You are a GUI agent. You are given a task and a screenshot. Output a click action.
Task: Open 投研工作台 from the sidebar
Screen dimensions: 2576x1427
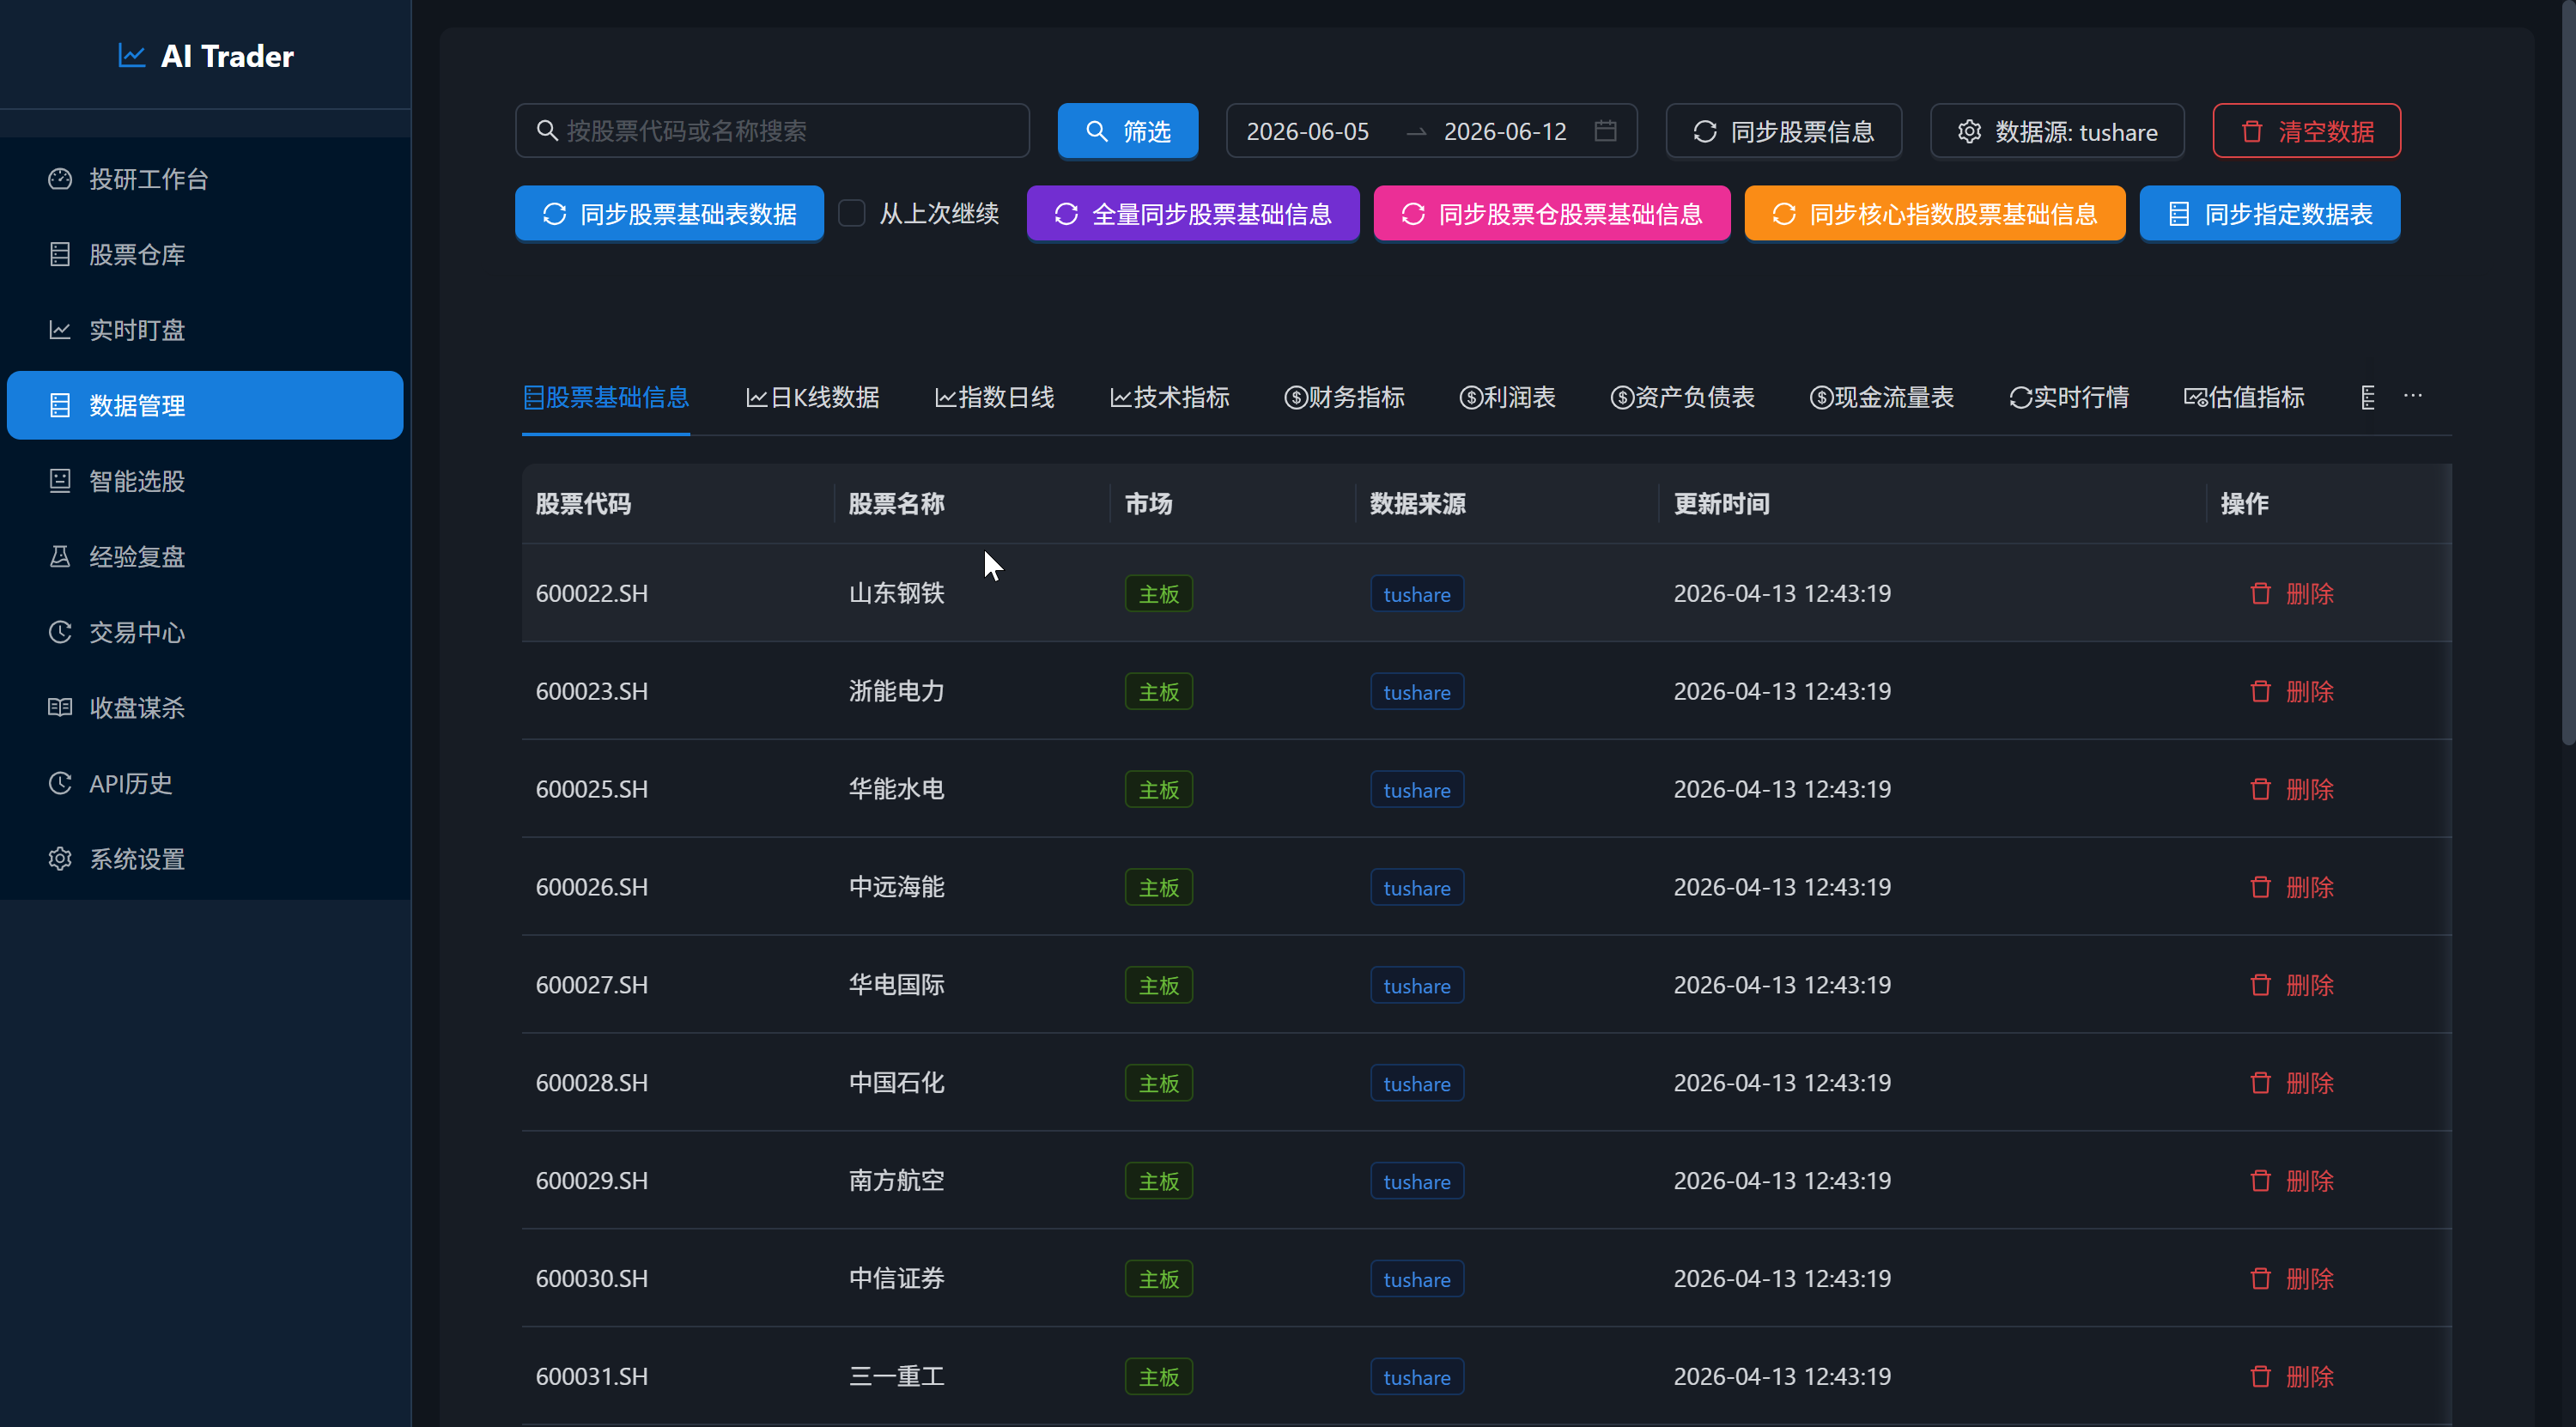point(205,179)
